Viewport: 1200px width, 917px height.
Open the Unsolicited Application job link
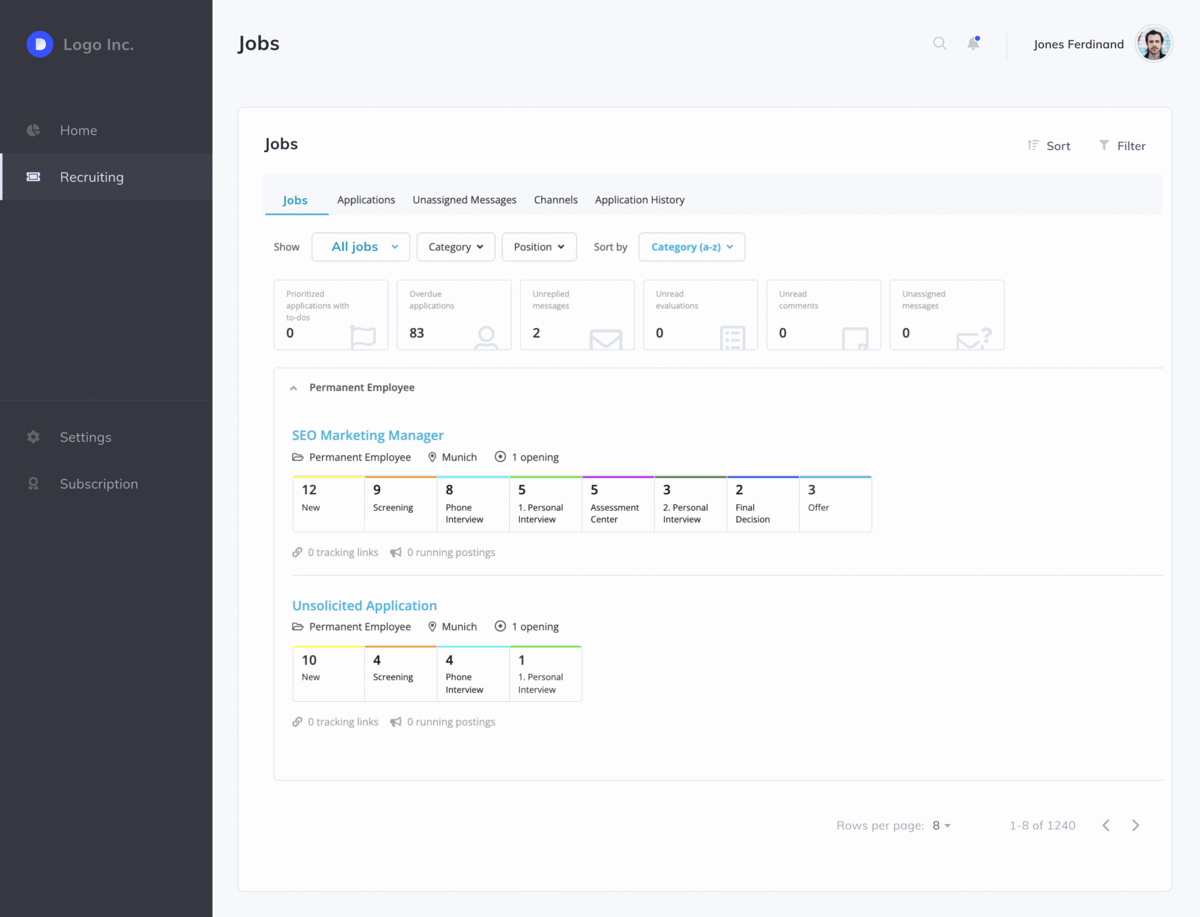pyautogui.click(x=364, y=605)
